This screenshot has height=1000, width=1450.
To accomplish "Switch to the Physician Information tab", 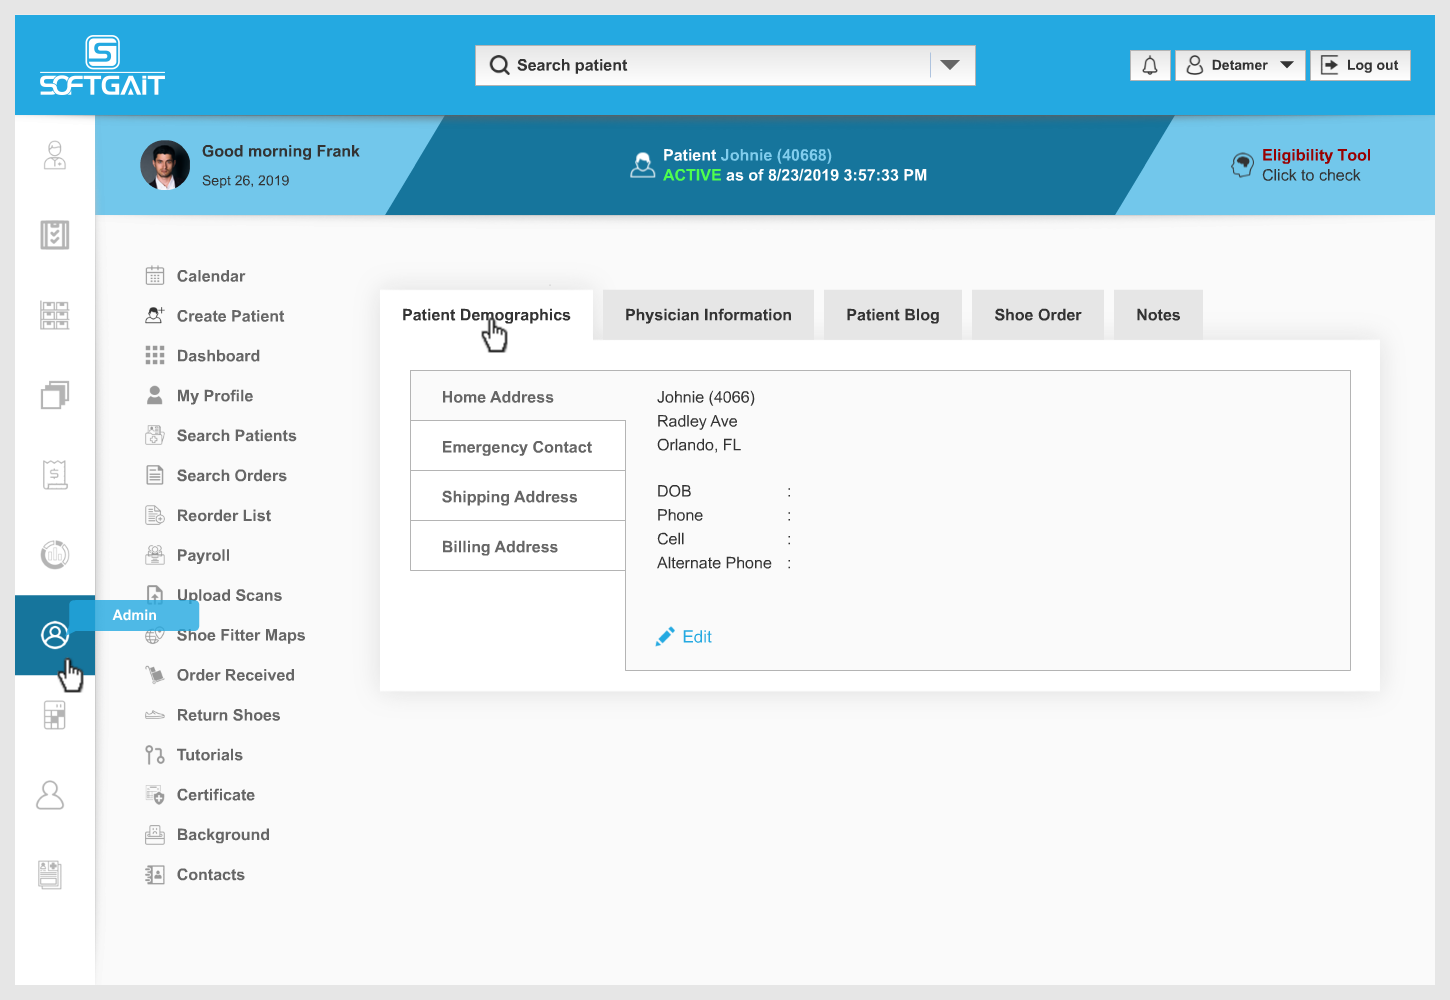I will point(708,315).
